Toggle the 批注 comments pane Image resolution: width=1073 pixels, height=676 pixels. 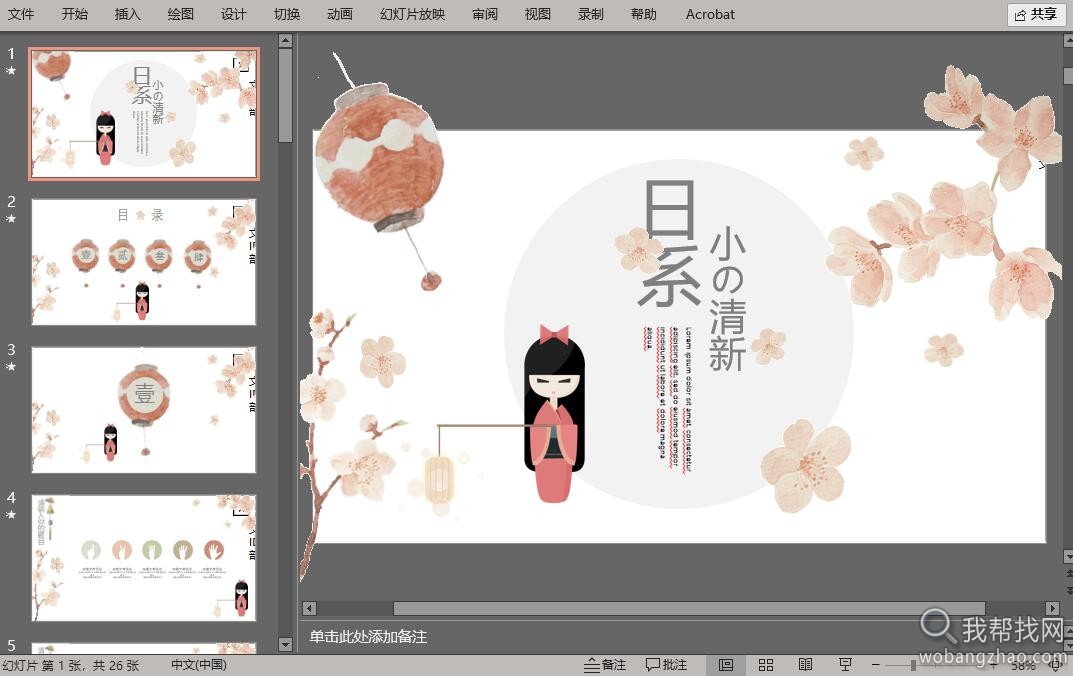point(666,665)
